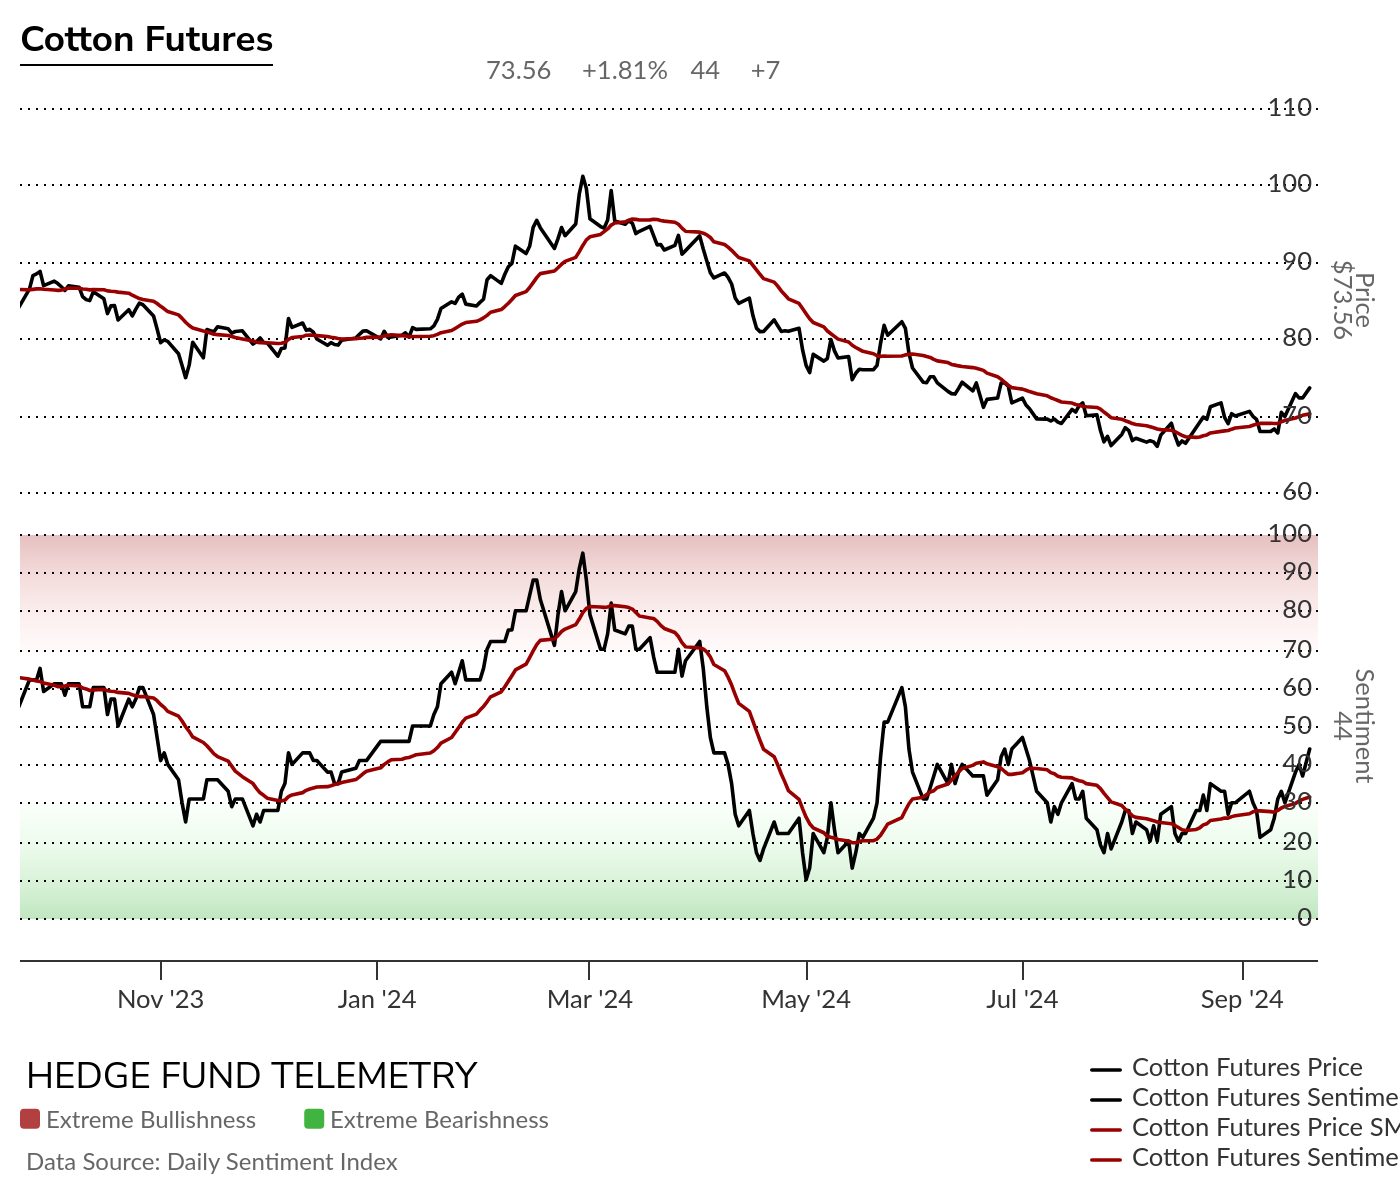Image resolution: width=1400 pixels, height=1200 pixels.
Task: Click the HEDGE FUND TELEMETRY logo text
Action: tap(252, 1076)
